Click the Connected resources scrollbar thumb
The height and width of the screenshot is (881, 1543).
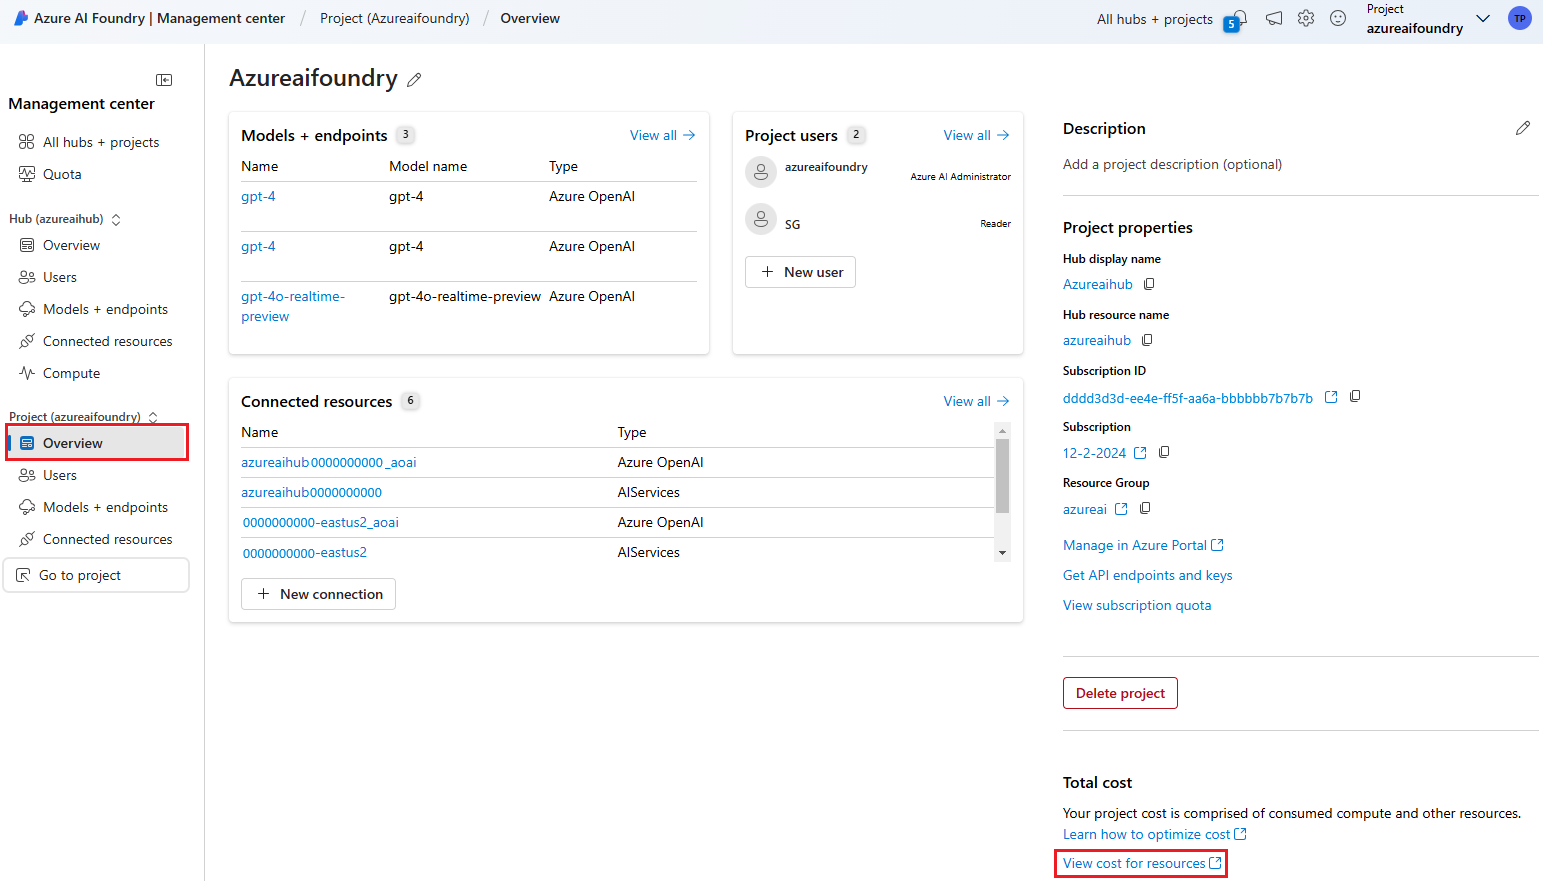1002,476
